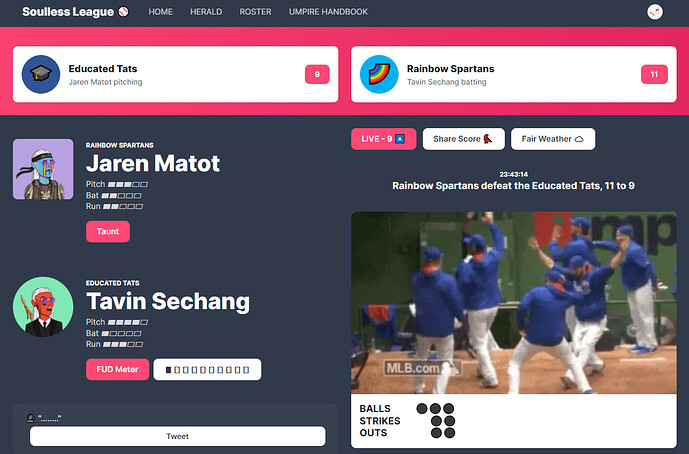This screenshot has width=689, height=454.
Task: Taunt Jaren Matot with the Taunt button
Action: coord(108,232)
